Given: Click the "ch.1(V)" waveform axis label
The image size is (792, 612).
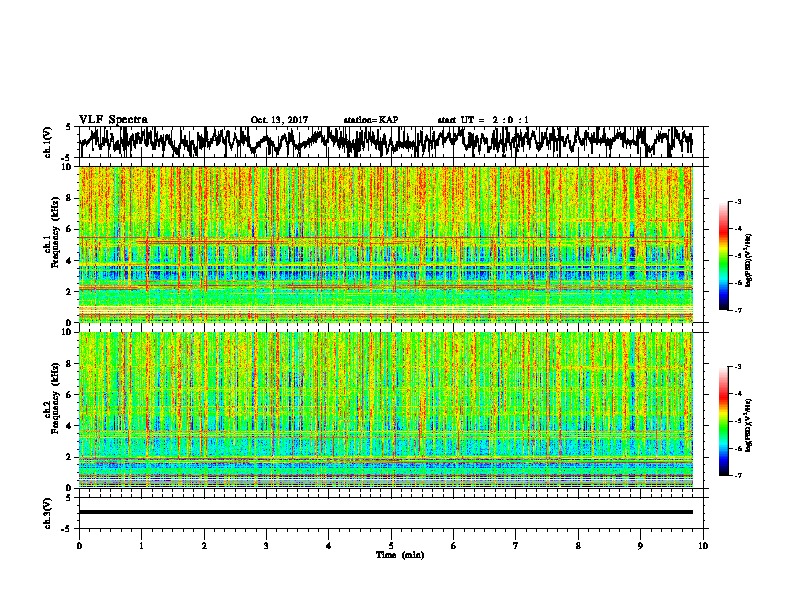Looking at the screenshot, I should 48,142.
